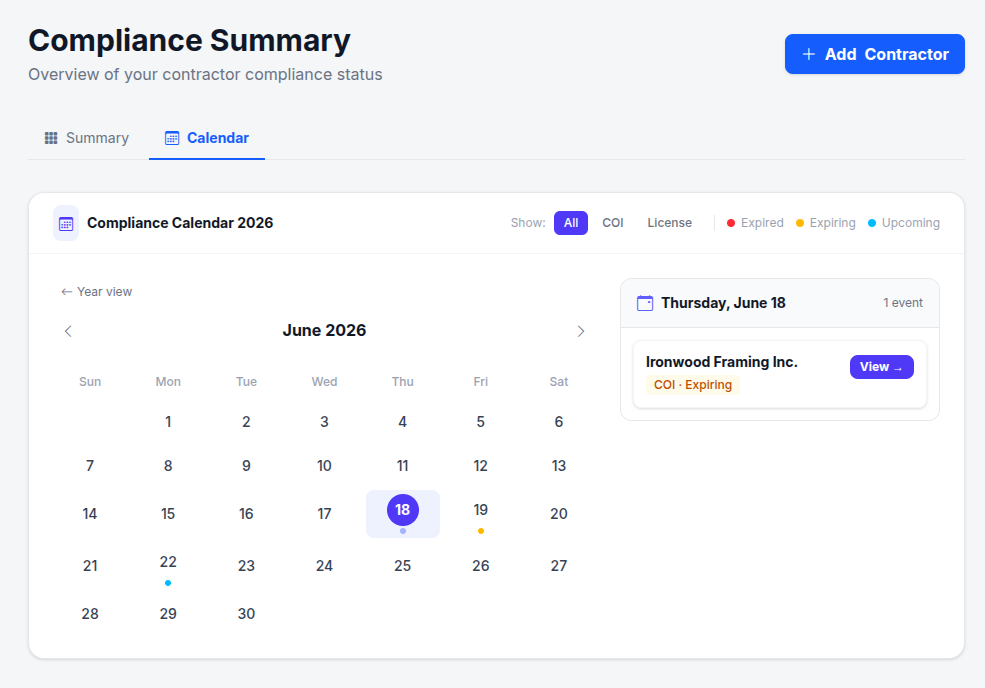Click the calendar icon beside Thursday, June 18
The width and height of the screenshot is (985, 688).
pyautogui.click(x=645, y=303)
